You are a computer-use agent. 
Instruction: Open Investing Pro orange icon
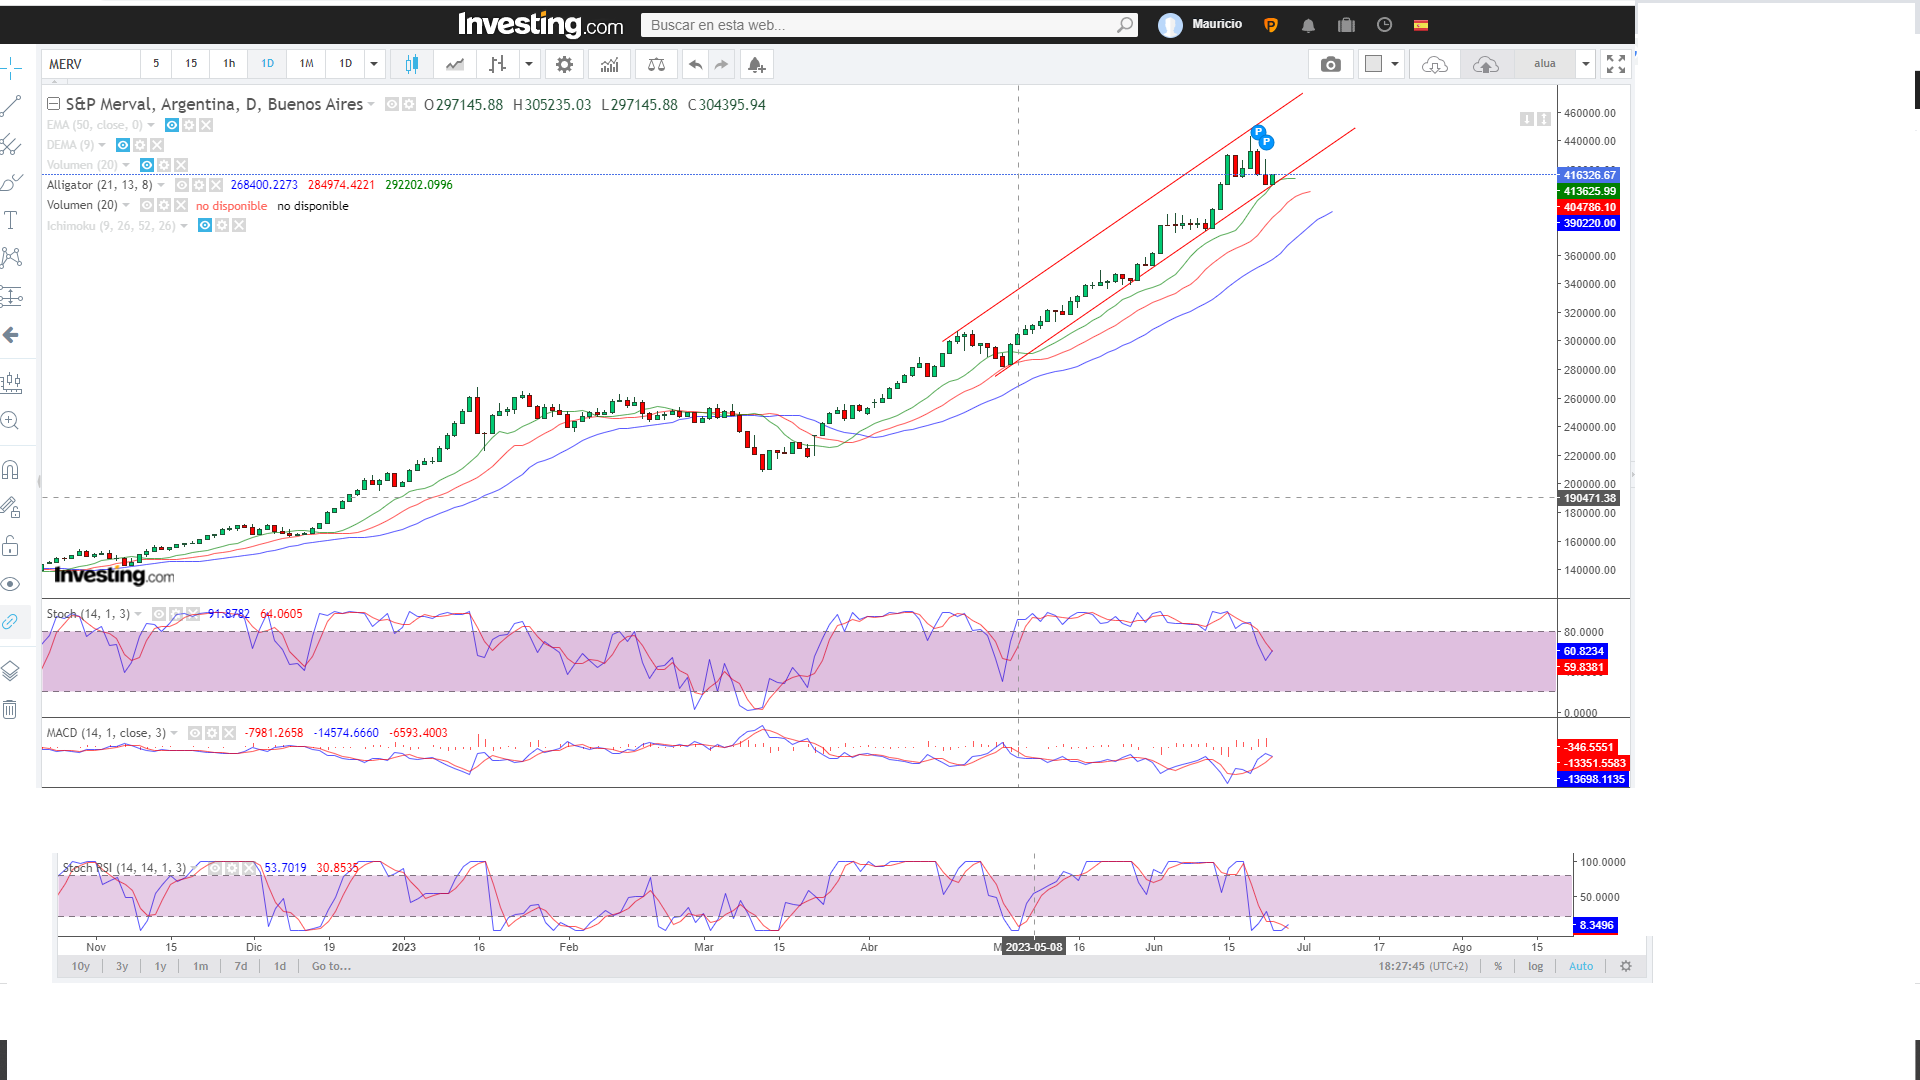pyautogui.click(x=1271, y=25)
